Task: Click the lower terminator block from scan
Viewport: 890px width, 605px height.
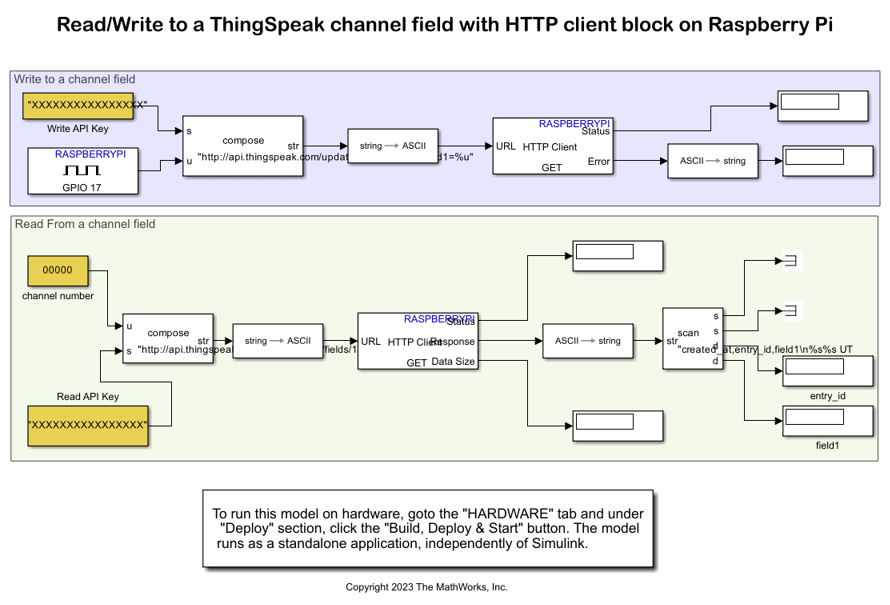Action: coord(790,310)
